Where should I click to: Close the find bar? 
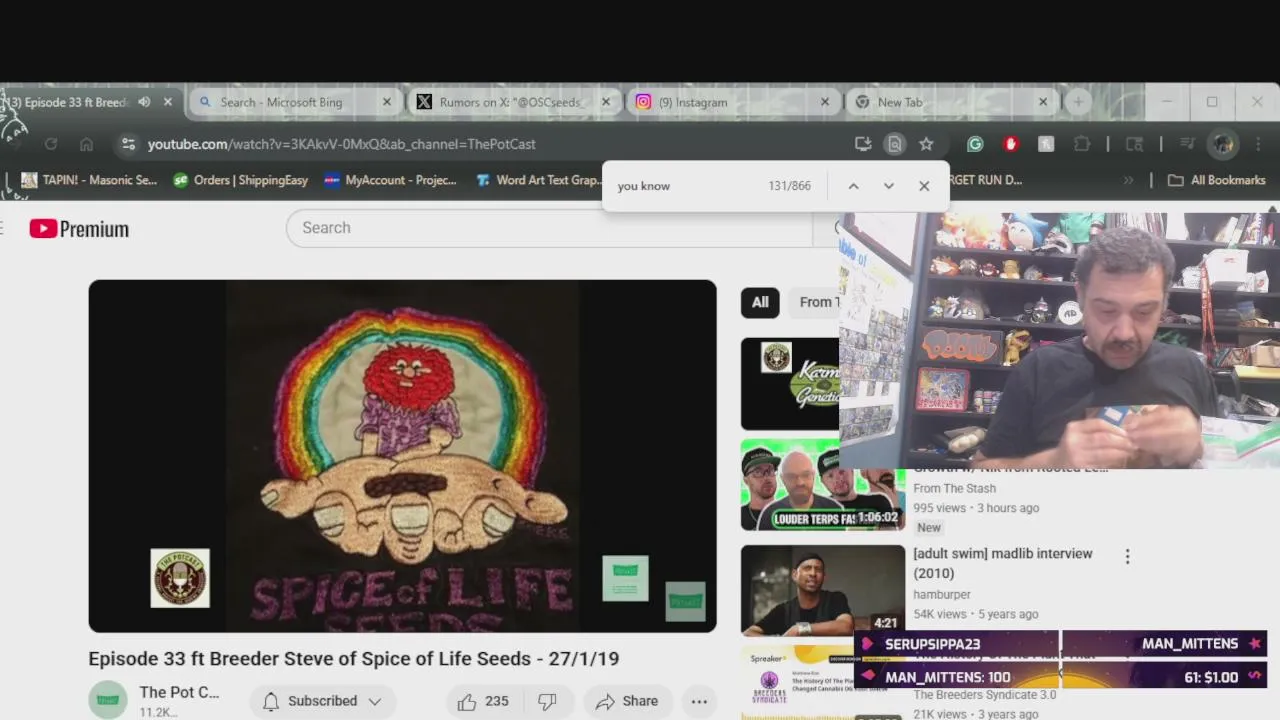point(924,186)
